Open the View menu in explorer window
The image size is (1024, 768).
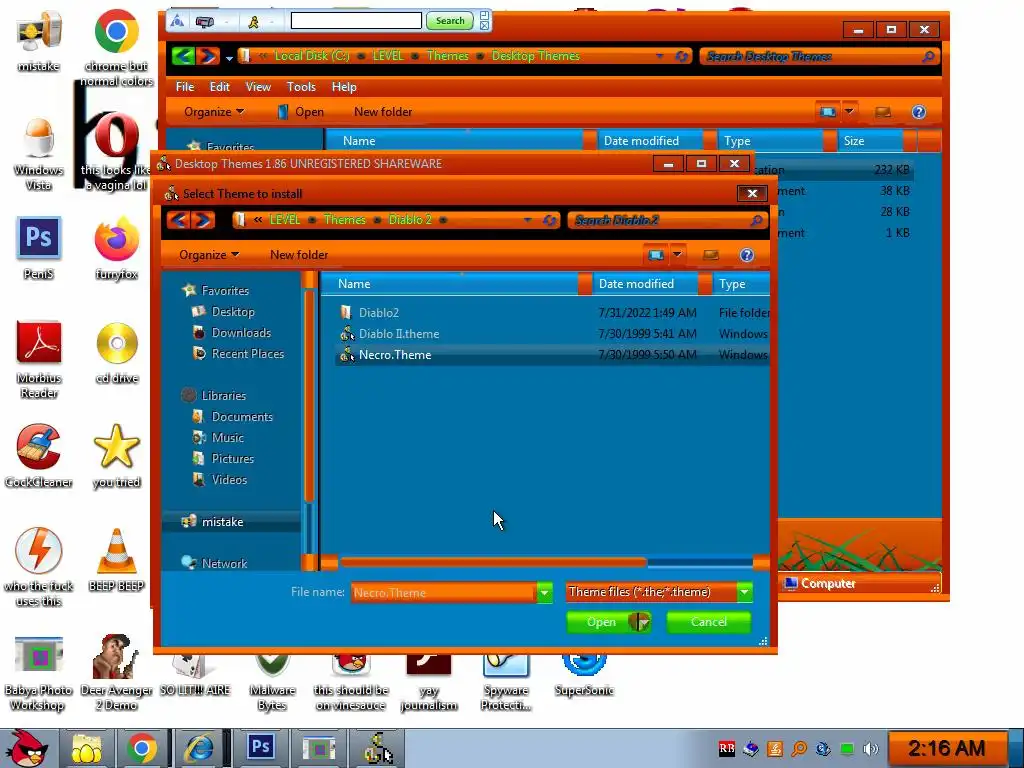(258, 87)
